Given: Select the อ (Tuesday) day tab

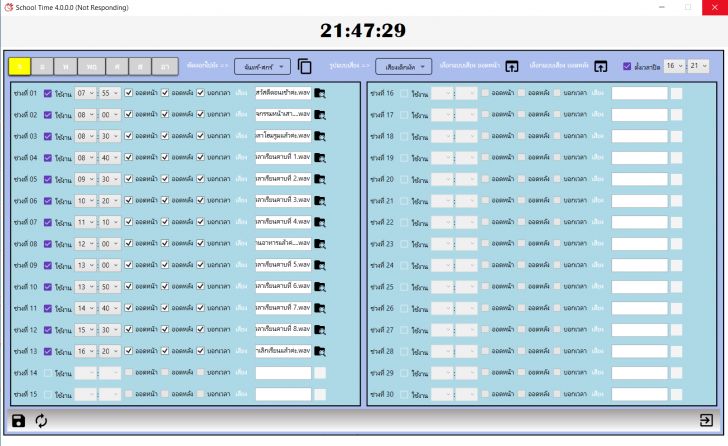Looking at the screenshot, I should pyautogui.click(x=42, y=66).
